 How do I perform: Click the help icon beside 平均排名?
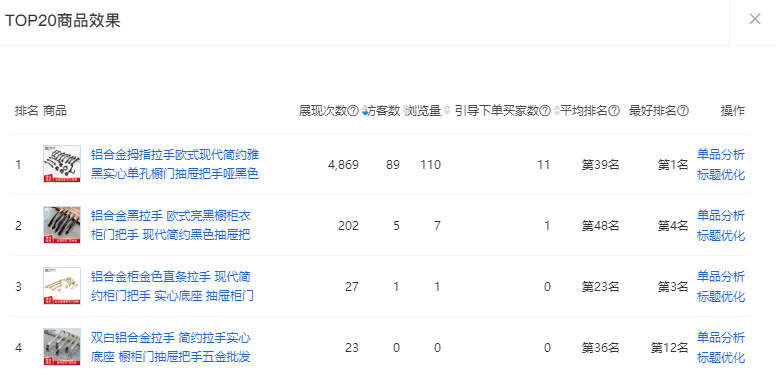(x=614, y=111)
